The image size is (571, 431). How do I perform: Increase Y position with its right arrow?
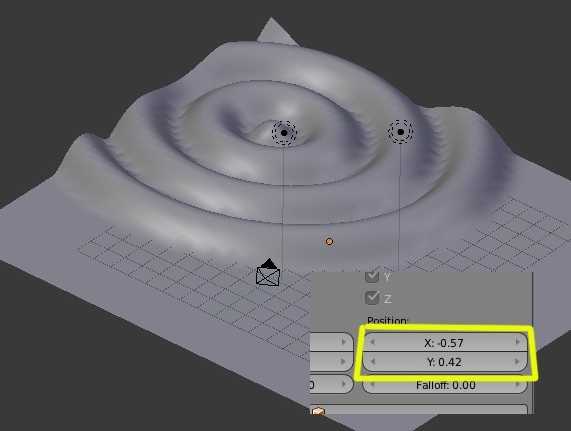pos(518,362)
